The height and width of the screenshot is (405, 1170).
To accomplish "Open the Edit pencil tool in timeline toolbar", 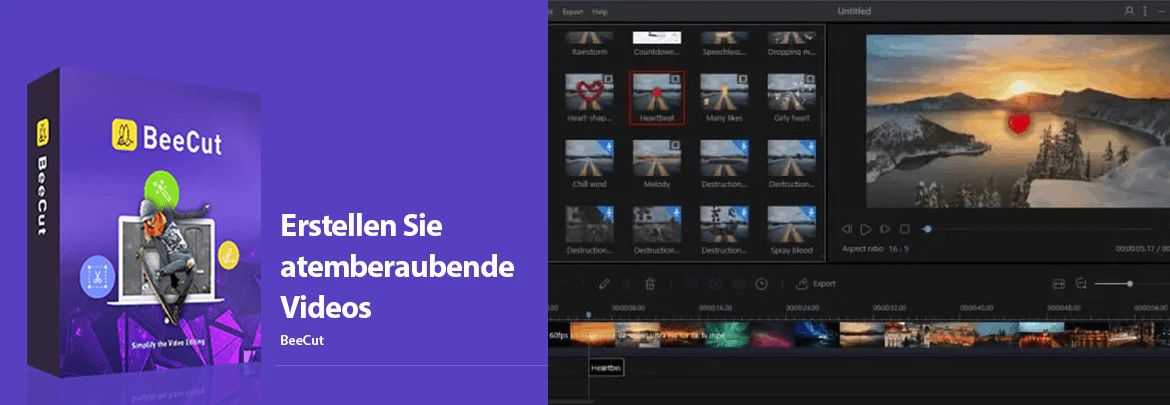I will pyautogui.click(x=604, y=284).
